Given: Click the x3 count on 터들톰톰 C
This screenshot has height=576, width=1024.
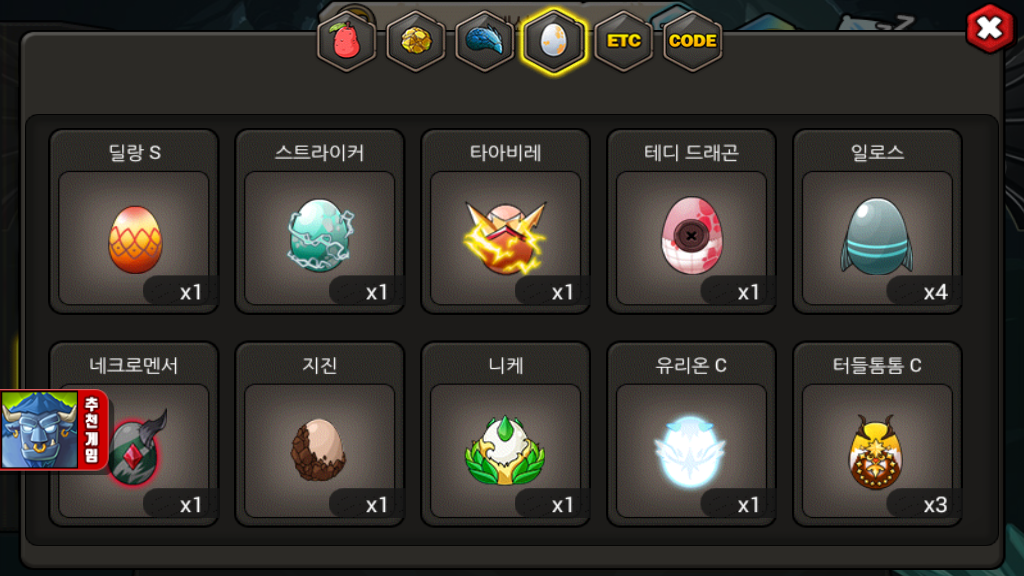Looking at the screenshot, I should point(935,505).
